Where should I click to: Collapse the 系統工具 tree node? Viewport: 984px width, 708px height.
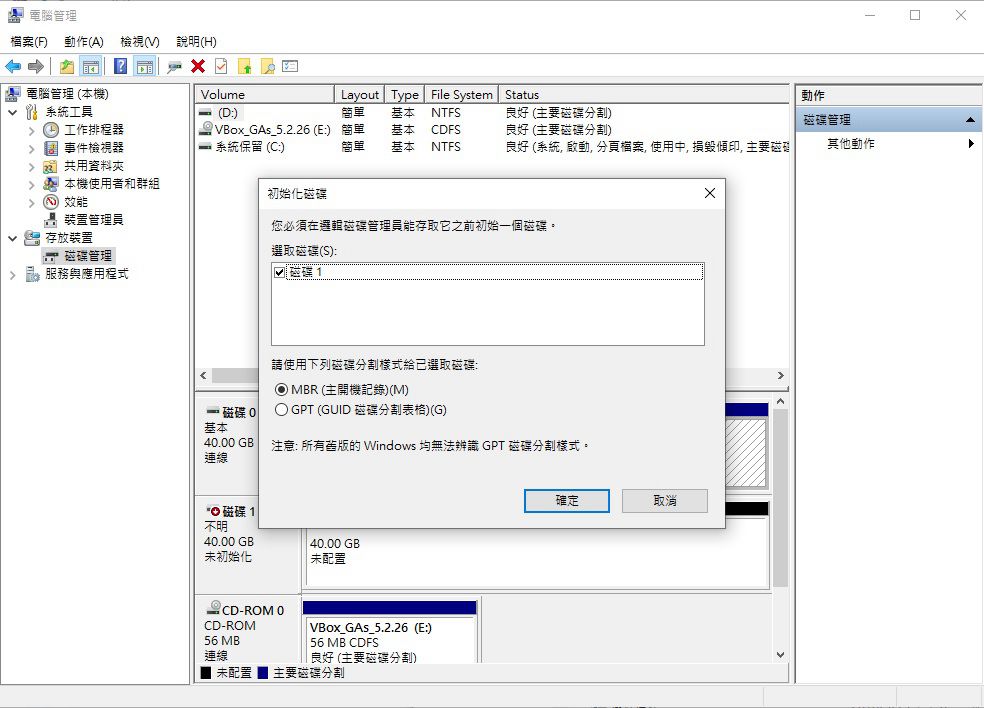[x=13, y=112]
